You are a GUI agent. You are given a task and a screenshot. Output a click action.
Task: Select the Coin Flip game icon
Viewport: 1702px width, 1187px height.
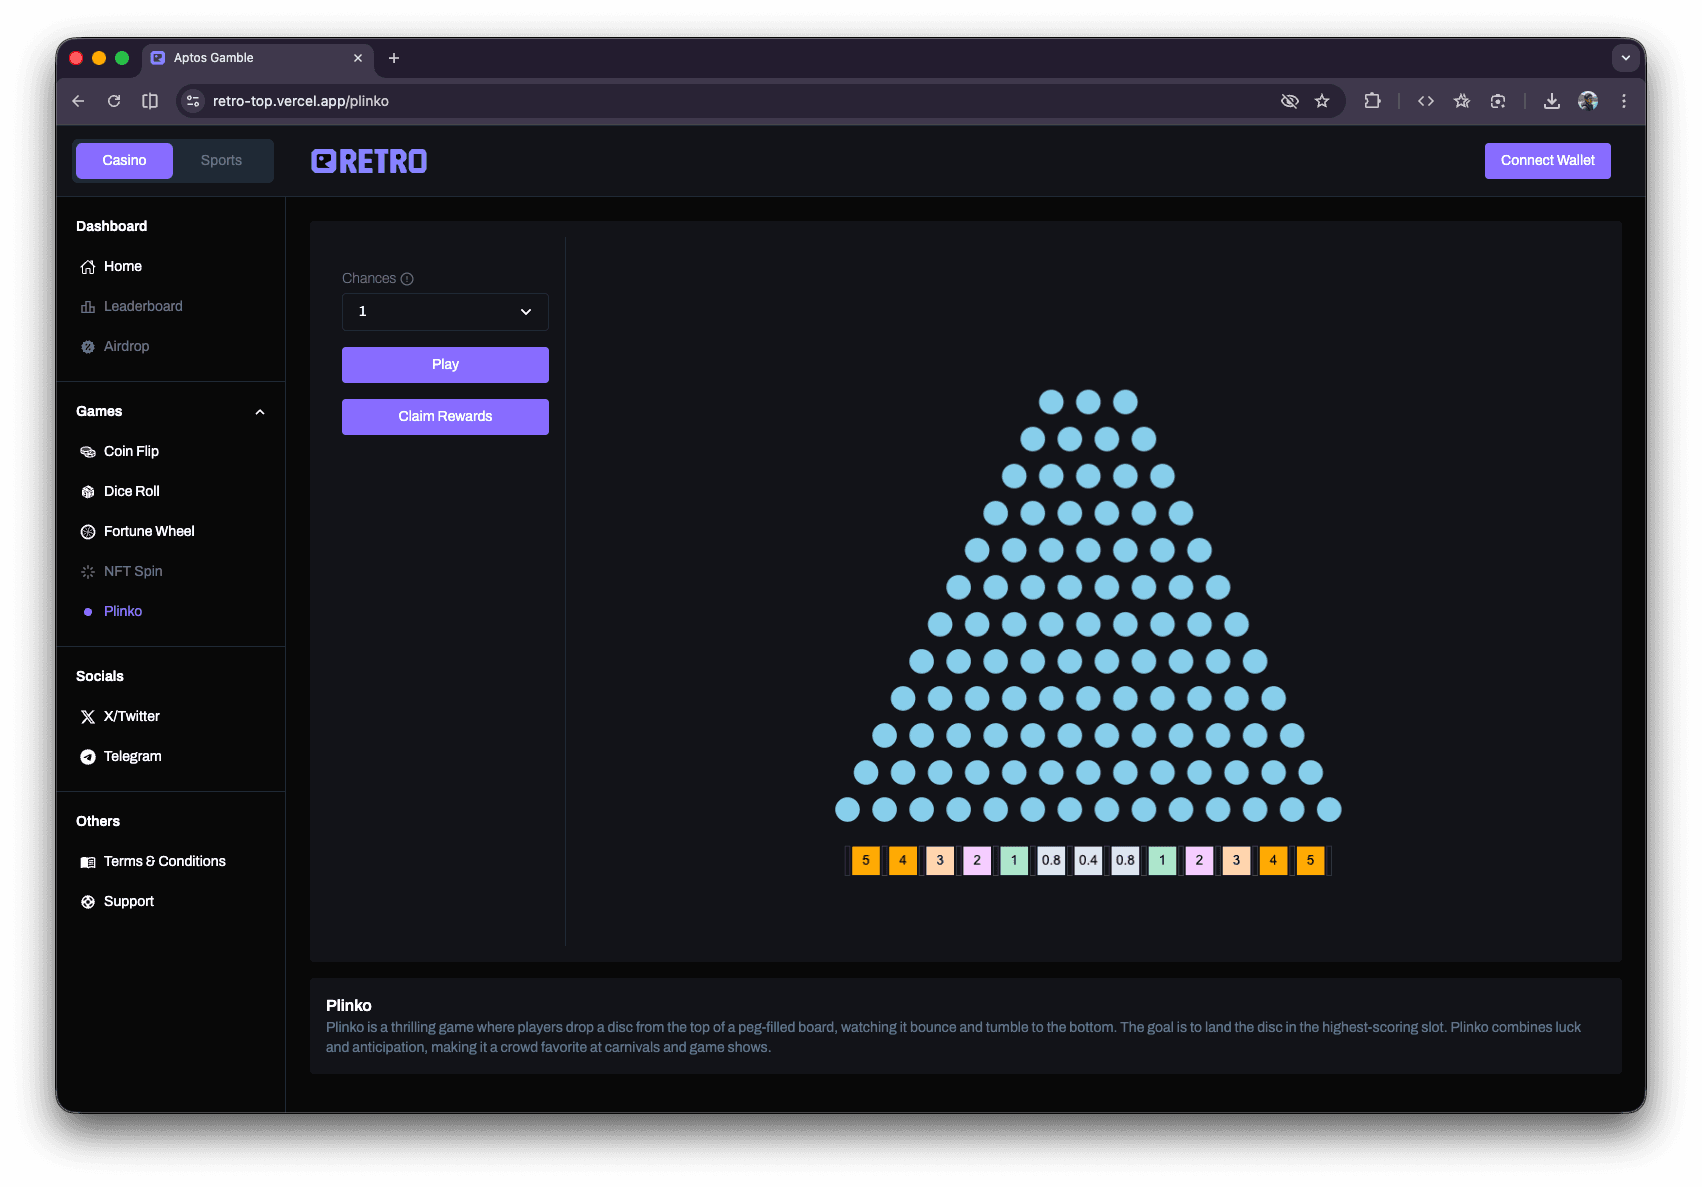(88, 451)
